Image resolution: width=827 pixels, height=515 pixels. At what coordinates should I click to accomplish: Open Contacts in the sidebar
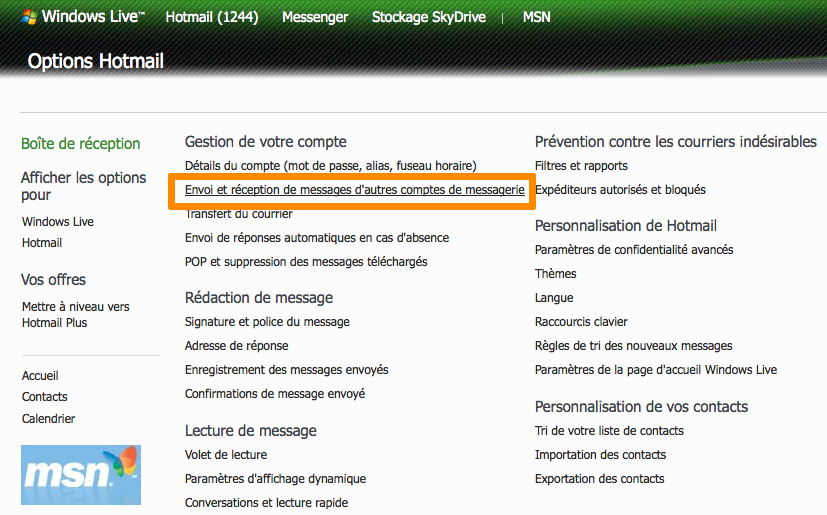pos(45,397)
